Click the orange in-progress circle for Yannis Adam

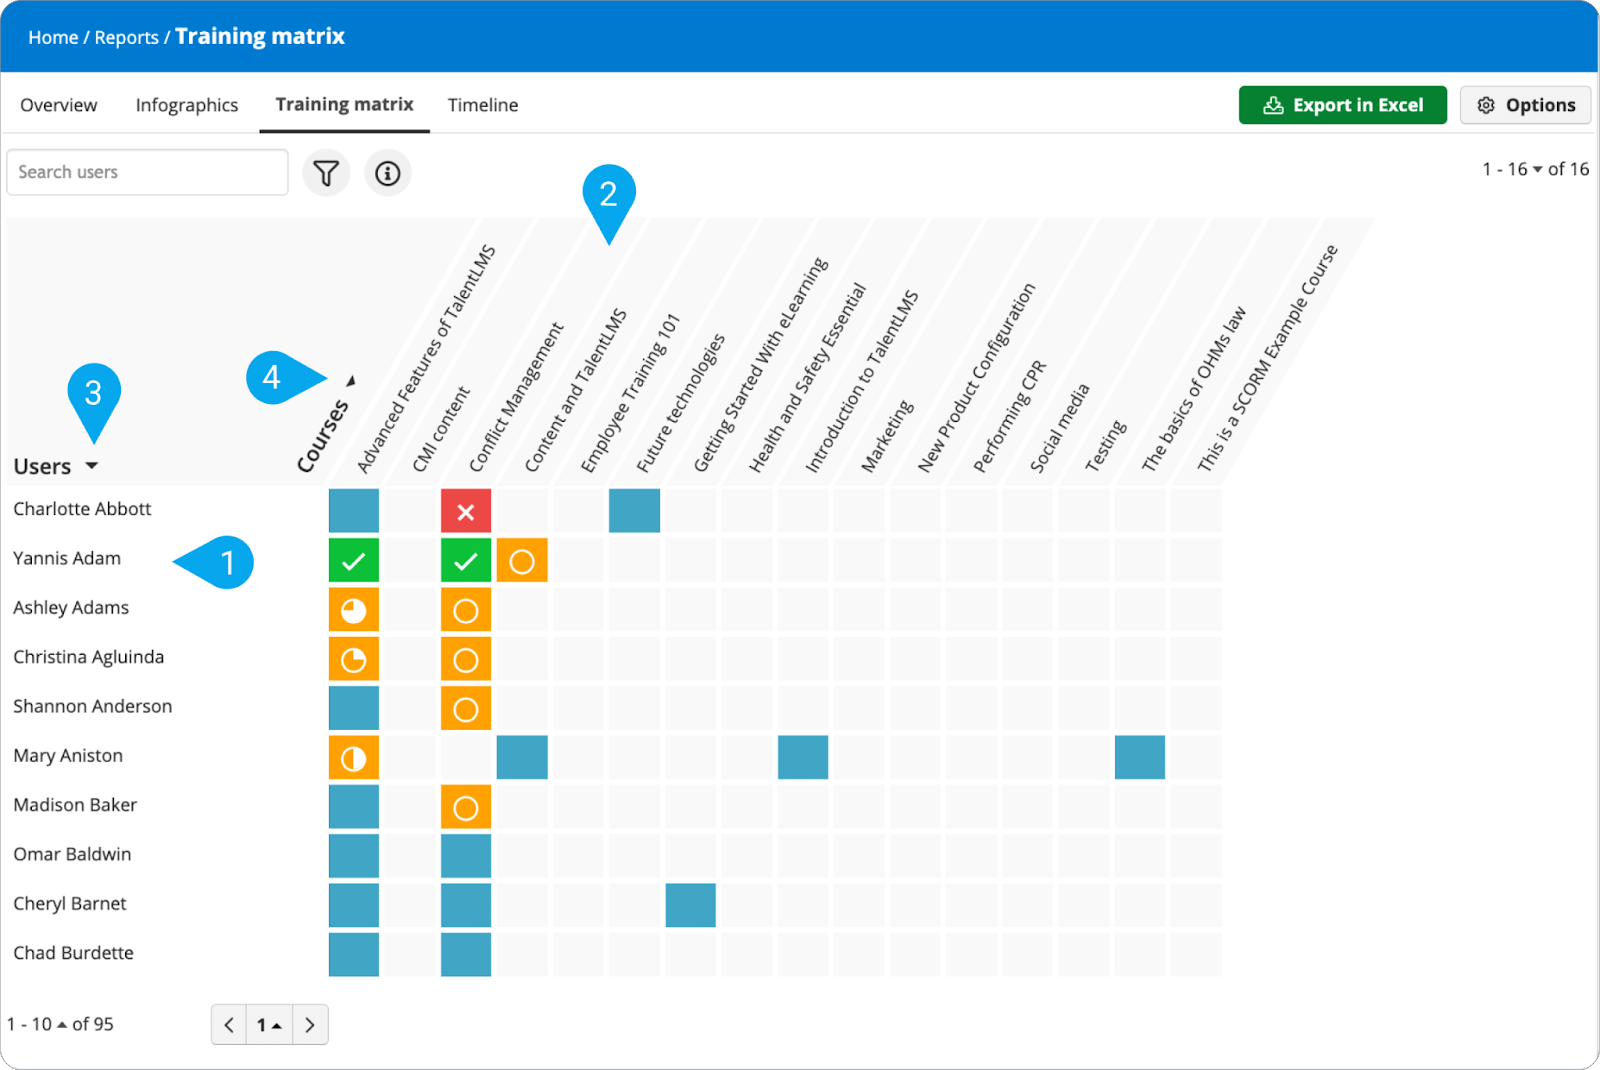[x=521, y=560]
